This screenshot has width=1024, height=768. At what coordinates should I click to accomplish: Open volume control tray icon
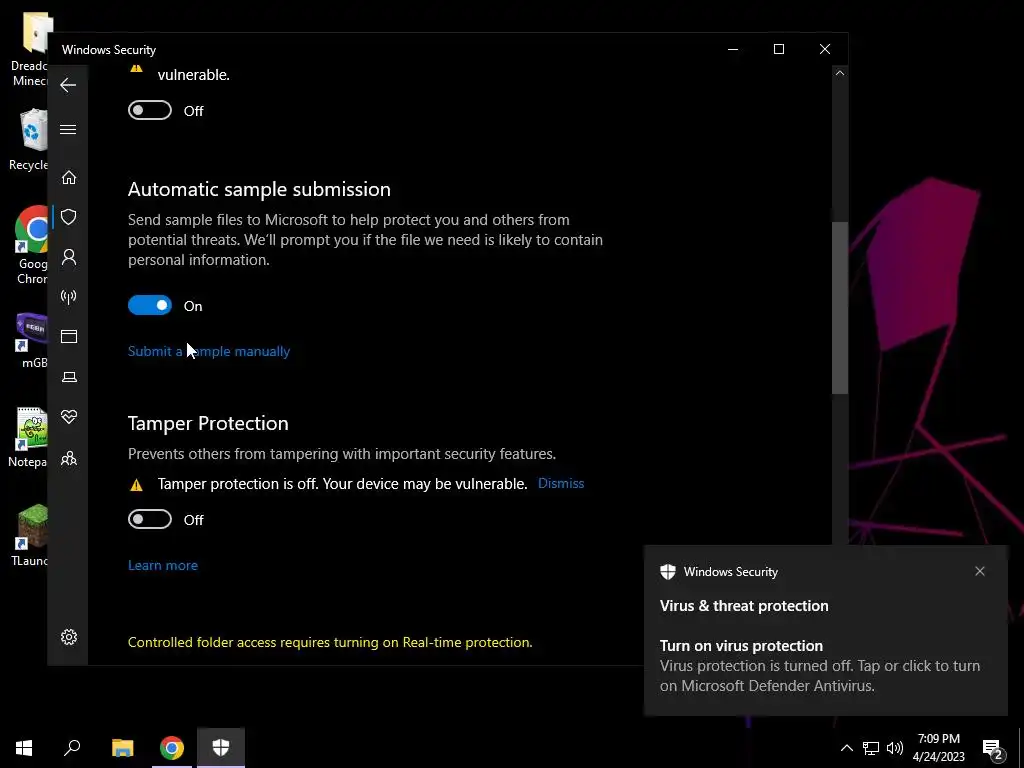895,748
